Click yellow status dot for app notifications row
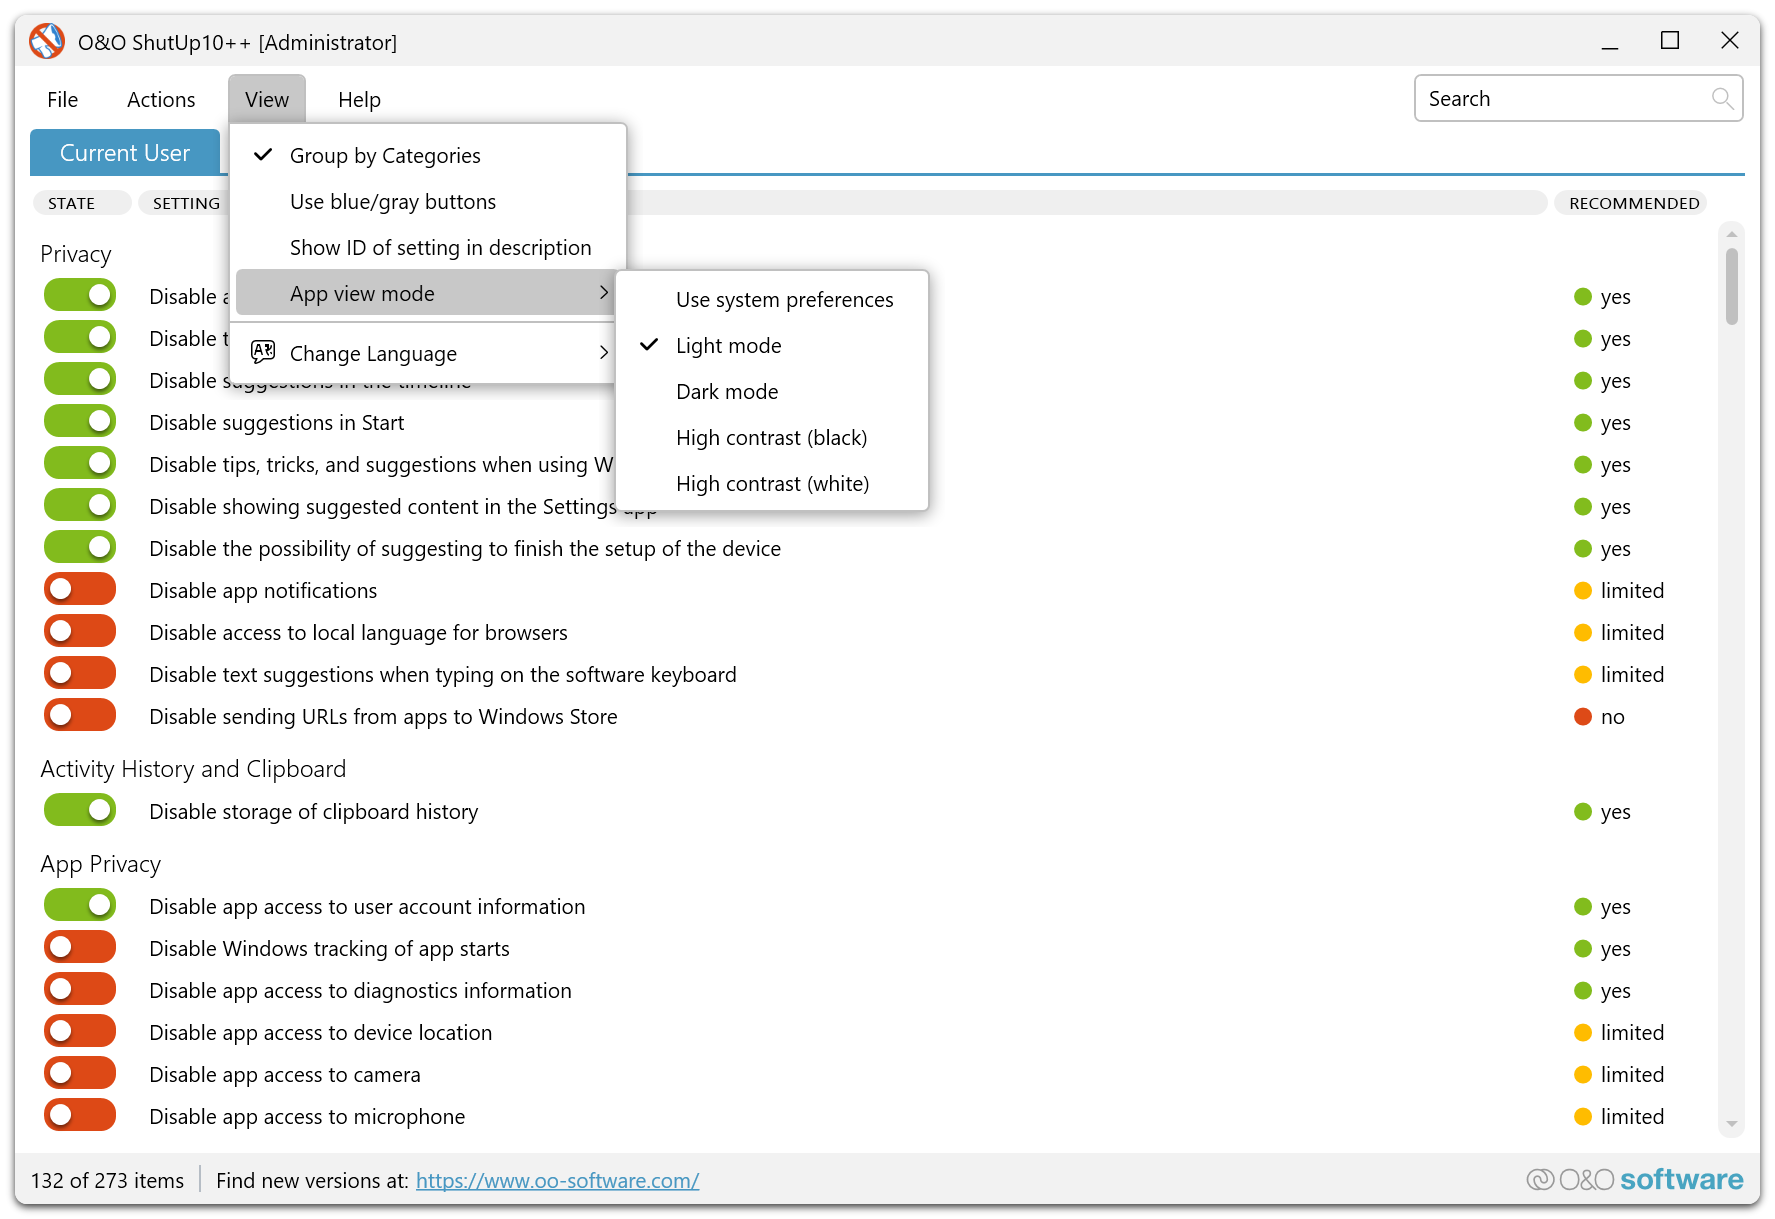Viewport: 1775px width, 1219px height. point(1583,591)
